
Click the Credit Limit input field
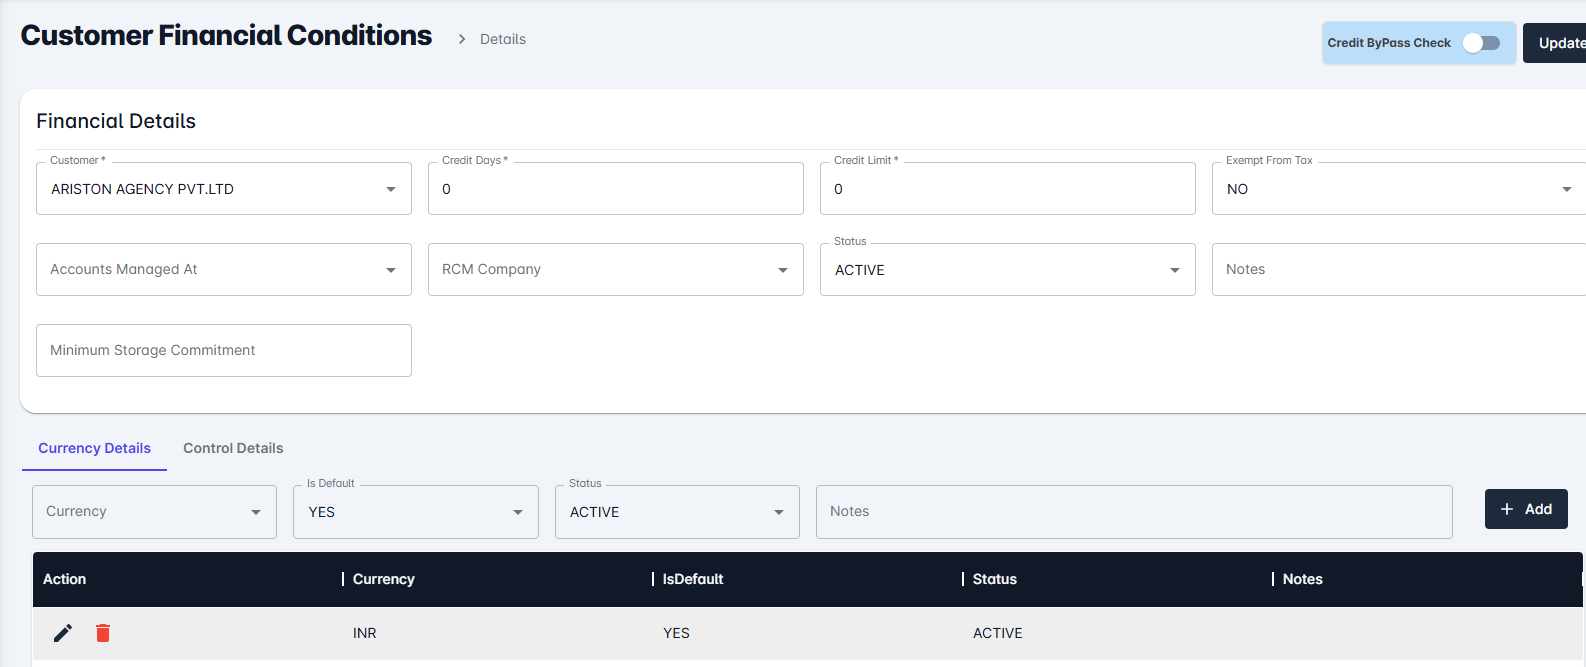pyautogui.click(x=1007, y=189)
